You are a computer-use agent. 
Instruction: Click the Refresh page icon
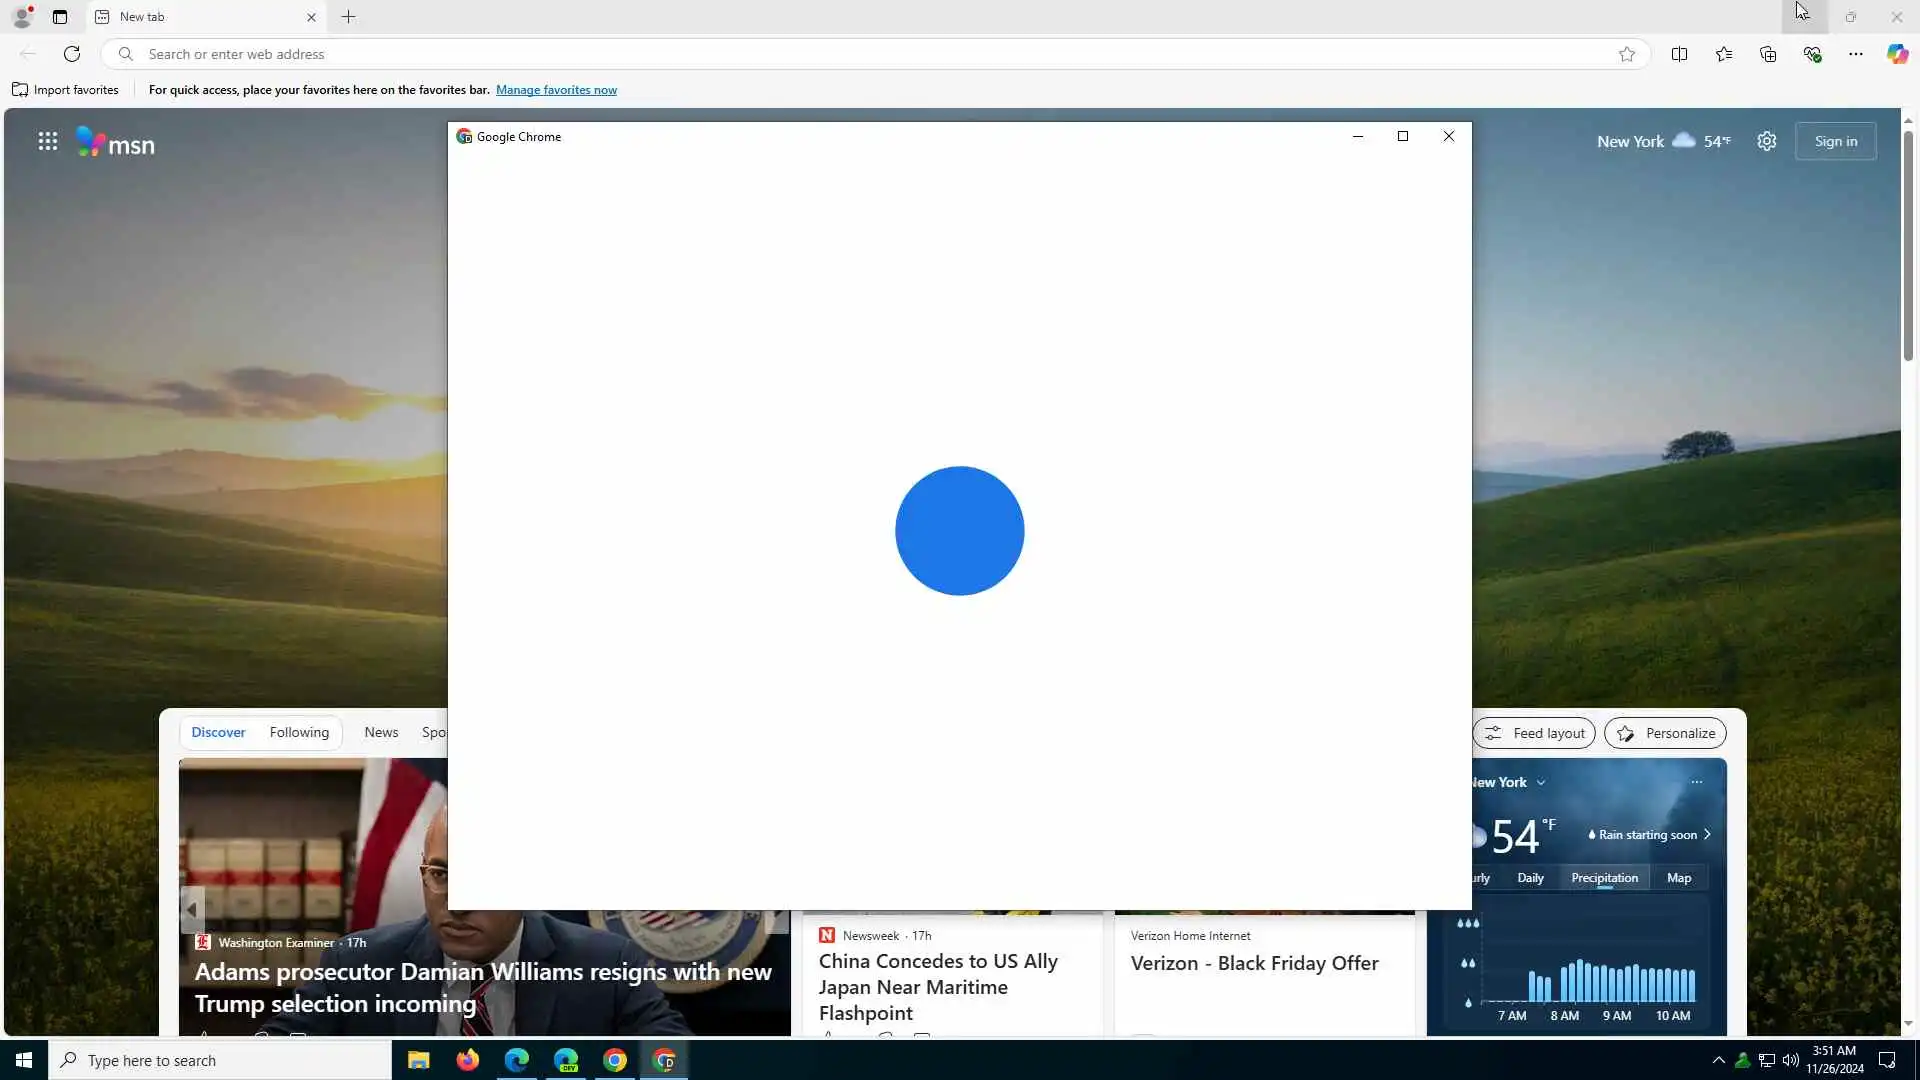click(x=71, y=54)
